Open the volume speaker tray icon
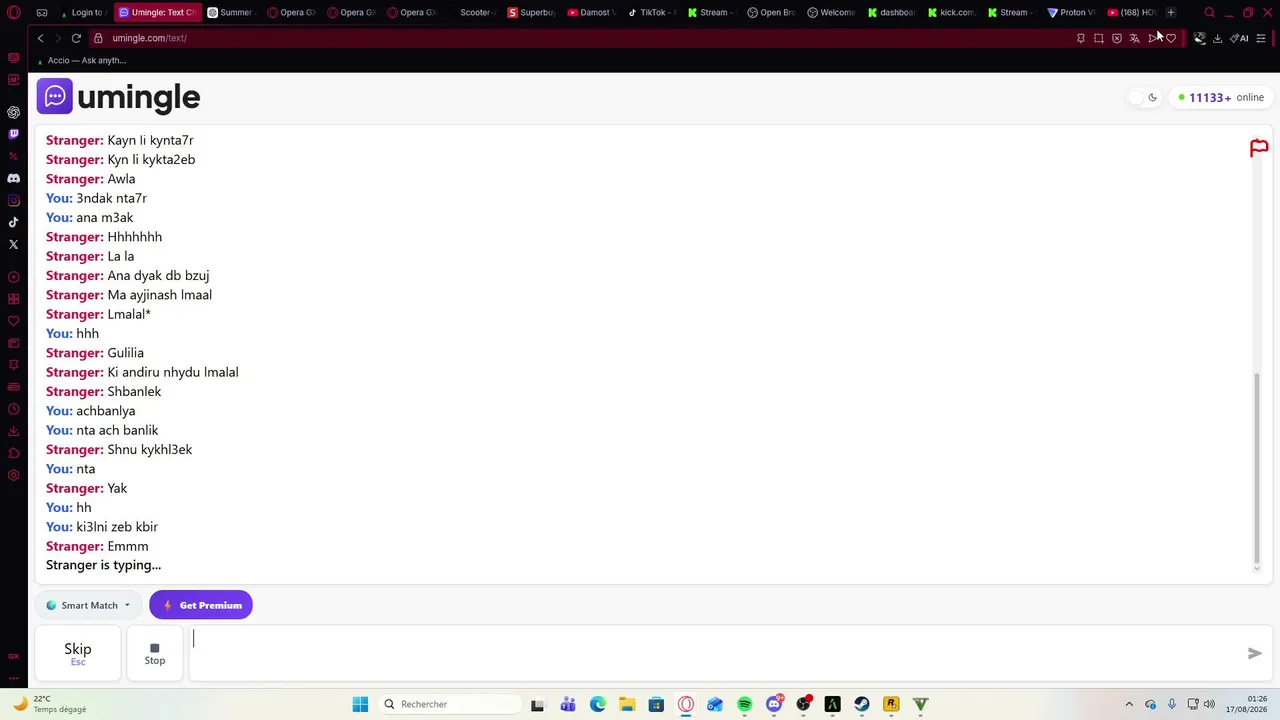 1209,704
